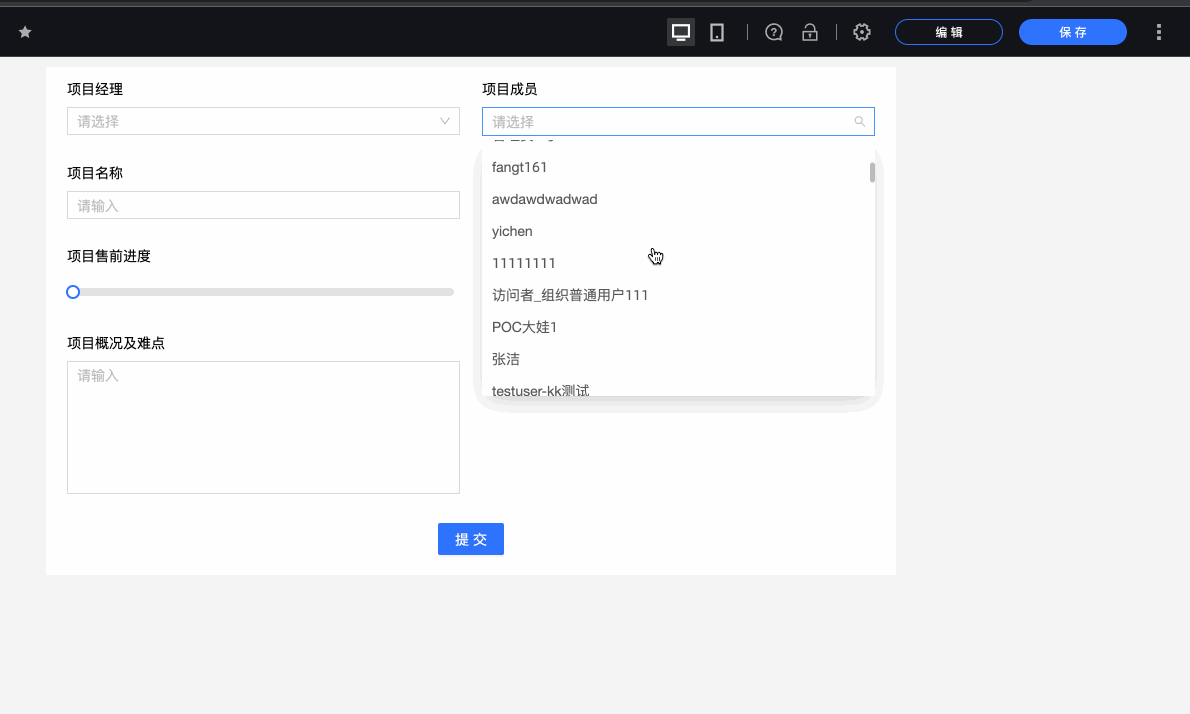Click the 项目经理 dropdown chevron arrow
This screenshot has width=1190, height=714.
(445, 121)
